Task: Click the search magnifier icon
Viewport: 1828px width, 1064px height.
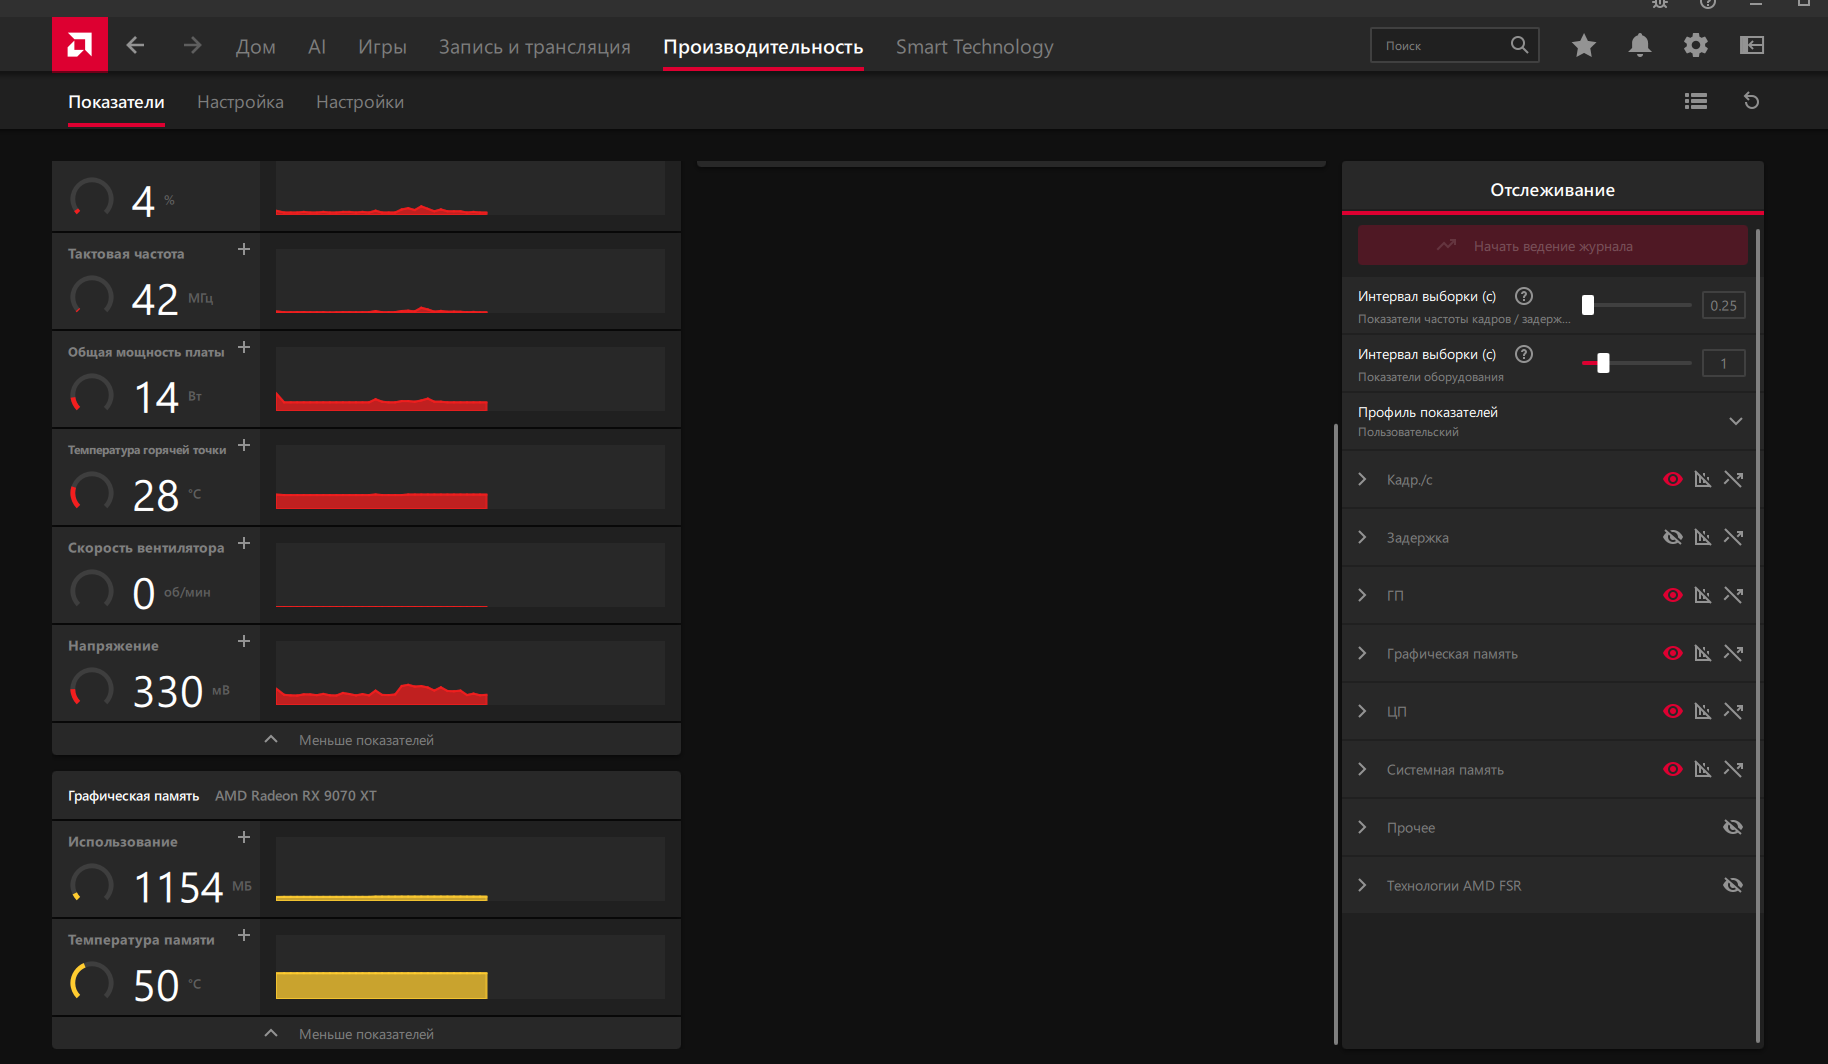Action: tap(1519, 45)
